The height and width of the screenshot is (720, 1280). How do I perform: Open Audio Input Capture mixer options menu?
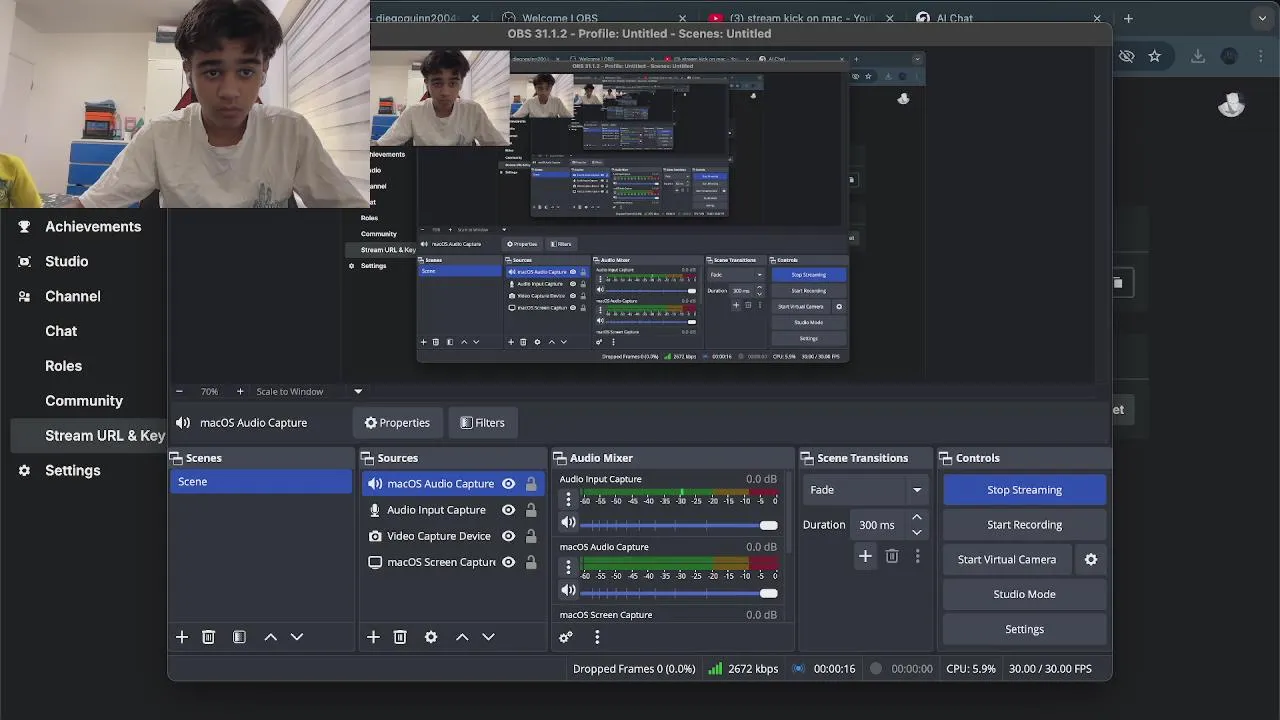click(x=568, y=498)
